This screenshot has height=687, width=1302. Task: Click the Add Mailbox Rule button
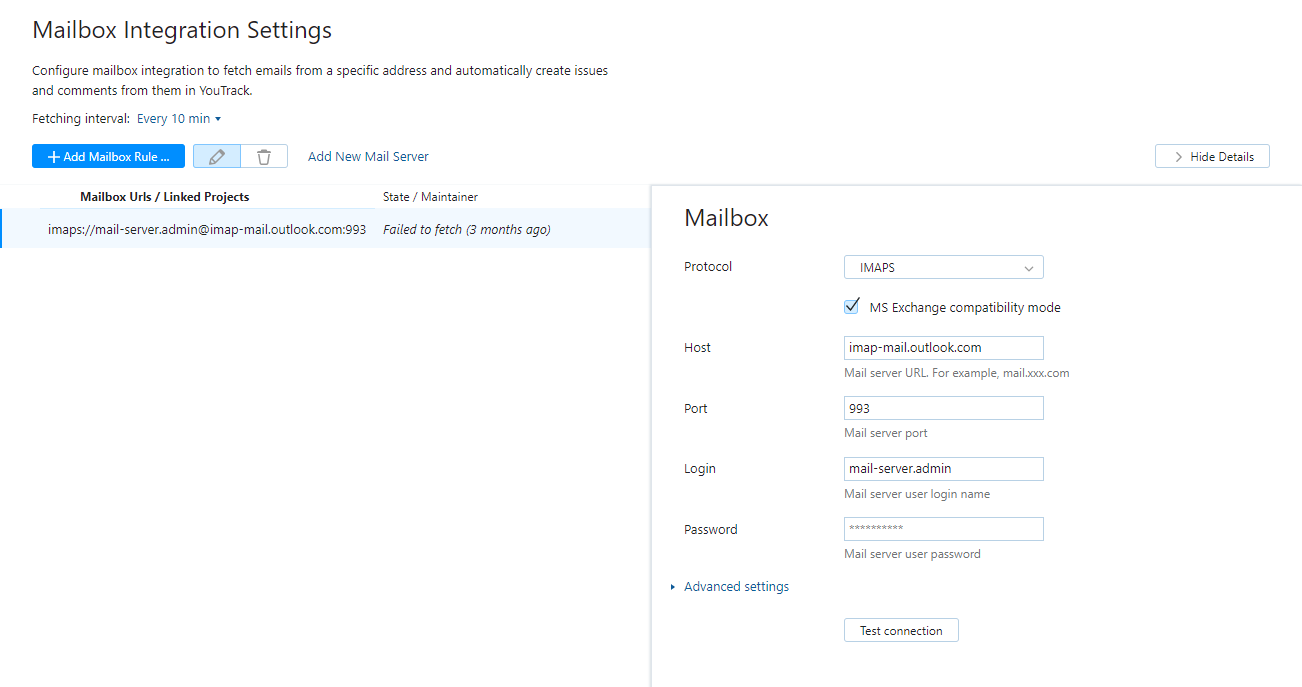[108, 156]
